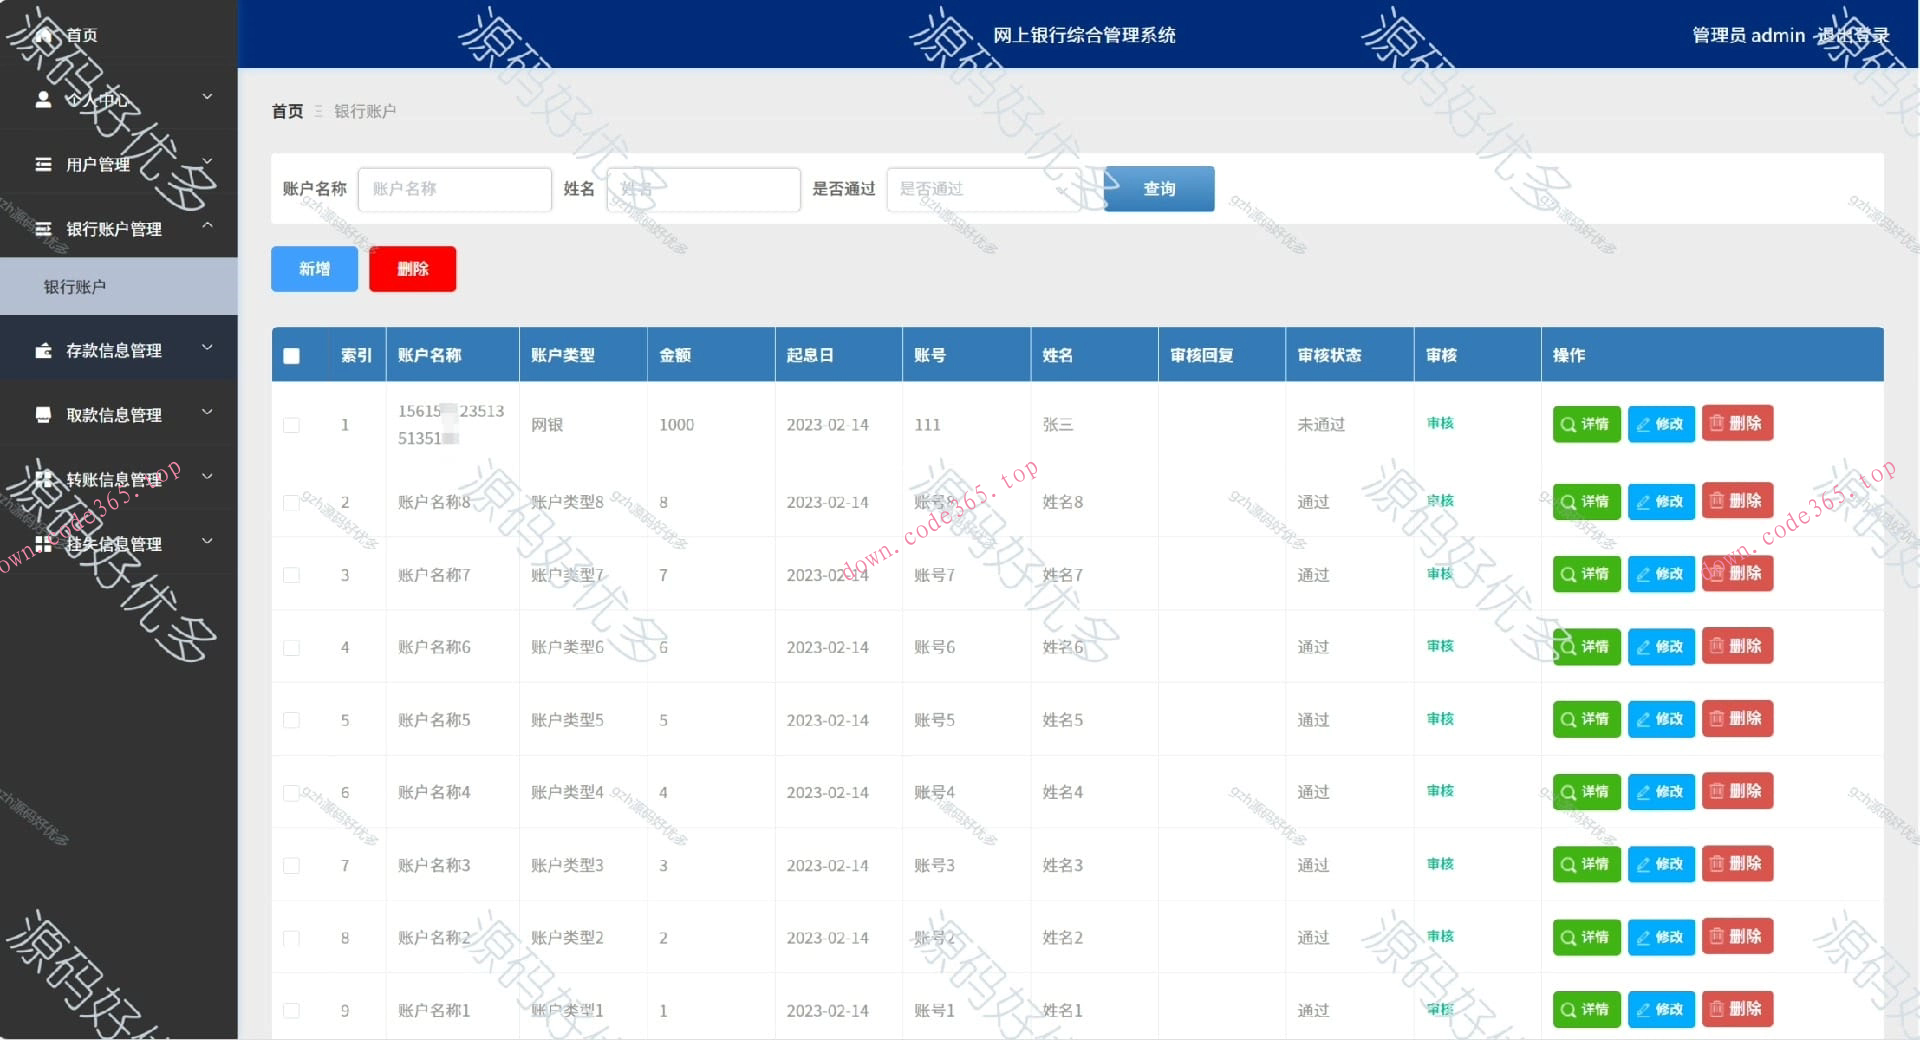This screenshot has height=1040, width=1920.
Task: Click the 取款信息管理 sidebar icon
Action: click(x=43, y=414)
